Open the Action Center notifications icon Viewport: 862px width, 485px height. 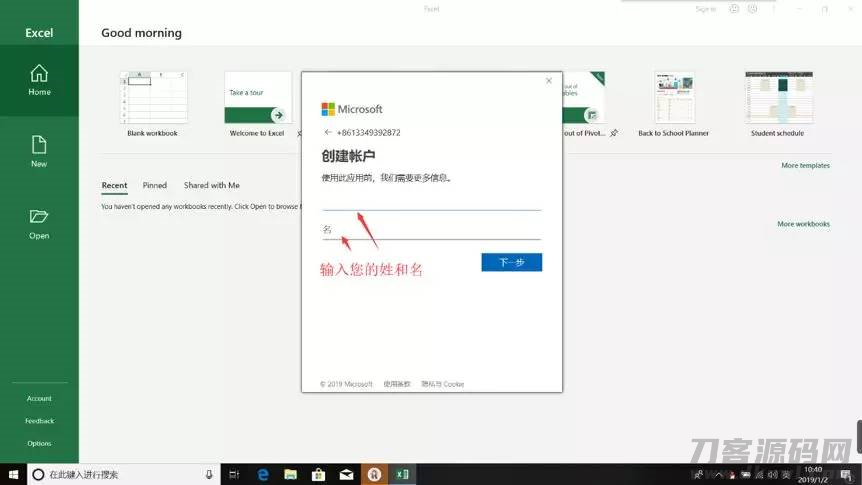(x=846, y=474)
